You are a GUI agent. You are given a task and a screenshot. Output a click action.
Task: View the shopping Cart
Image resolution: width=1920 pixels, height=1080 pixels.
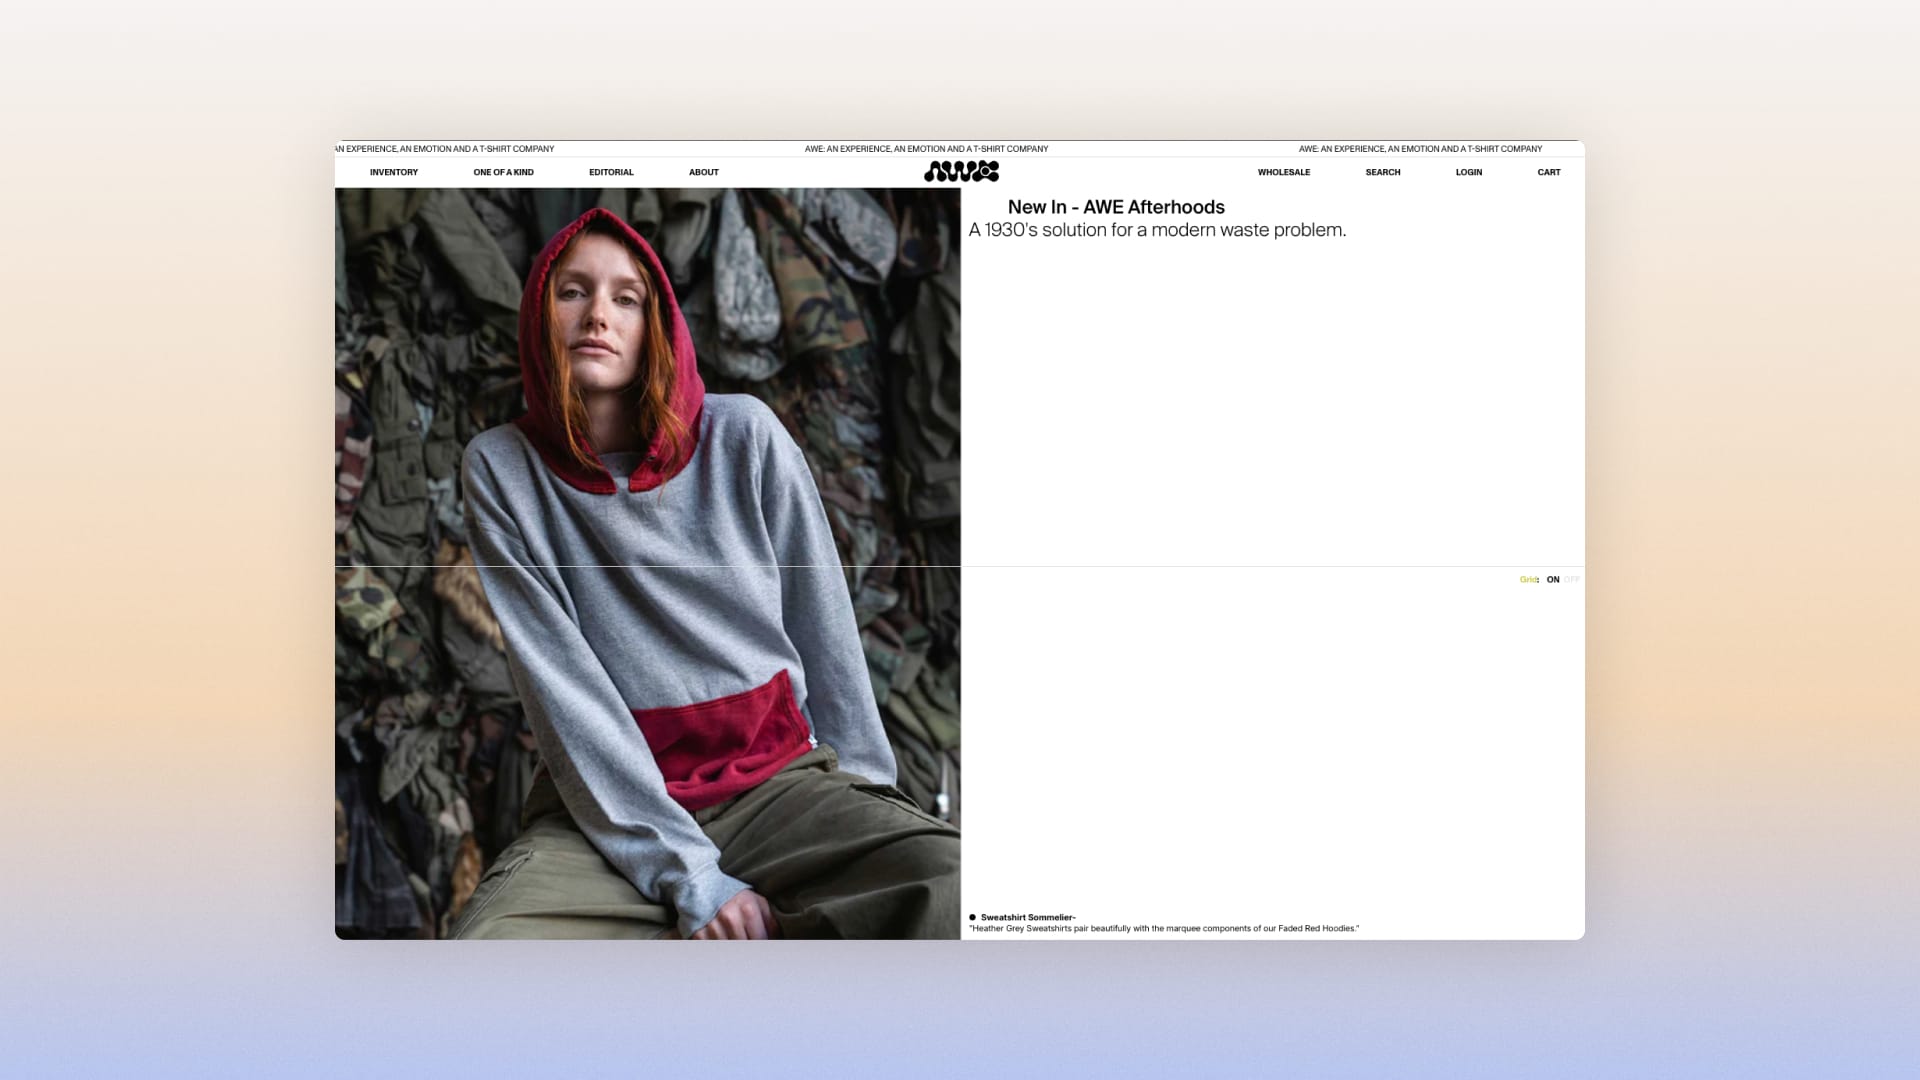click(x=1548, y=172)
